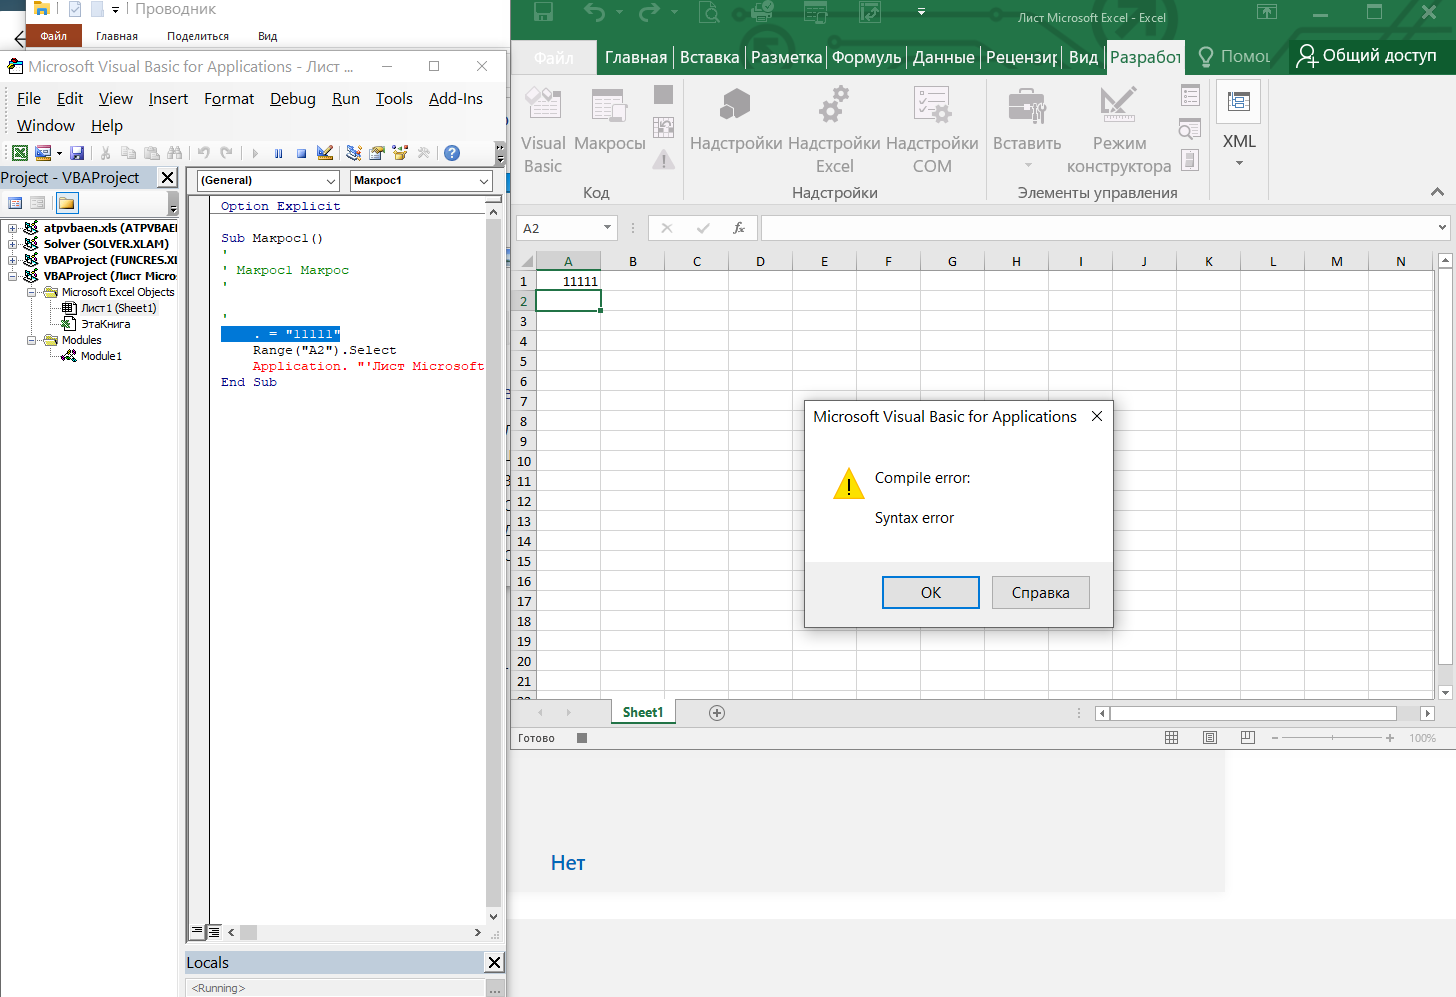Click the Insert UserForm icon in VBA toolbar
The image size is (1456, 997).
click(43, 153)
